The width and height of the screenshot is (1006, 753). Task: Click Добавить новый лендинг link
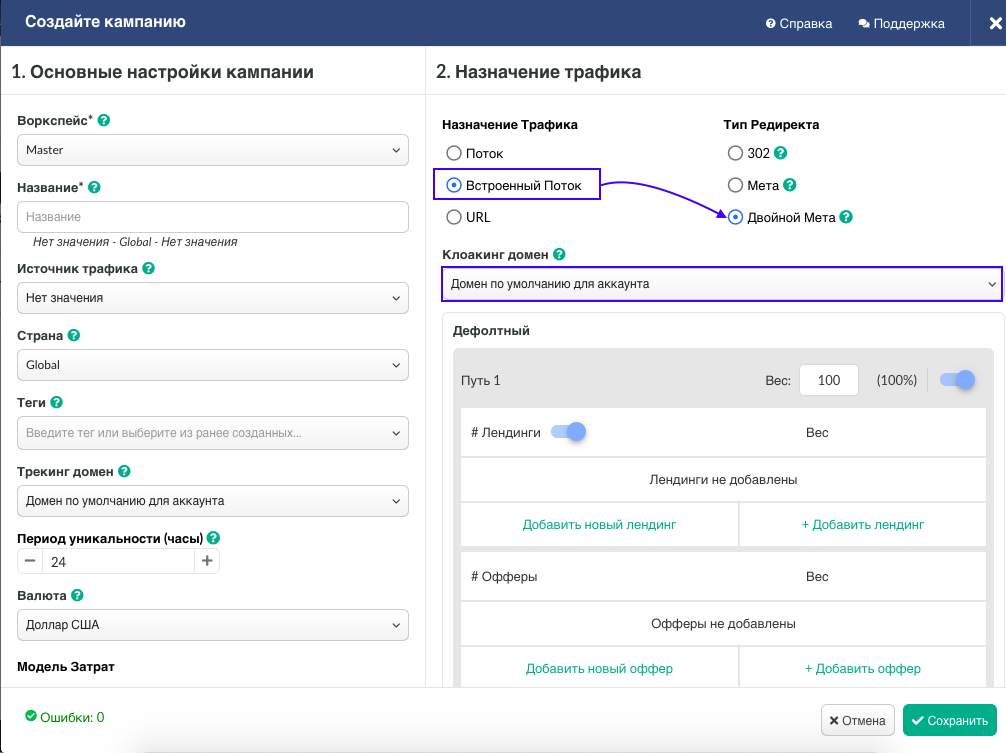(599, 524)
